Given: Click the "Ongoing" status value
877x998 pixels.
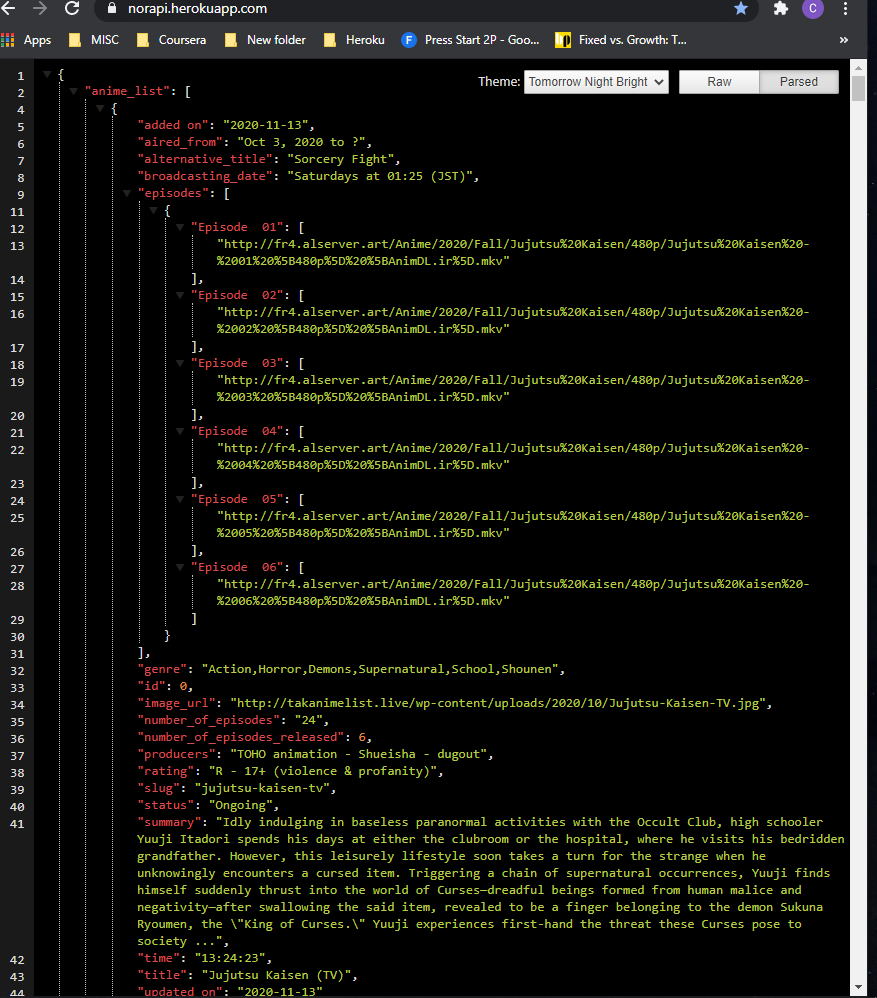Looking at the screenshot, I should [241, 805].
